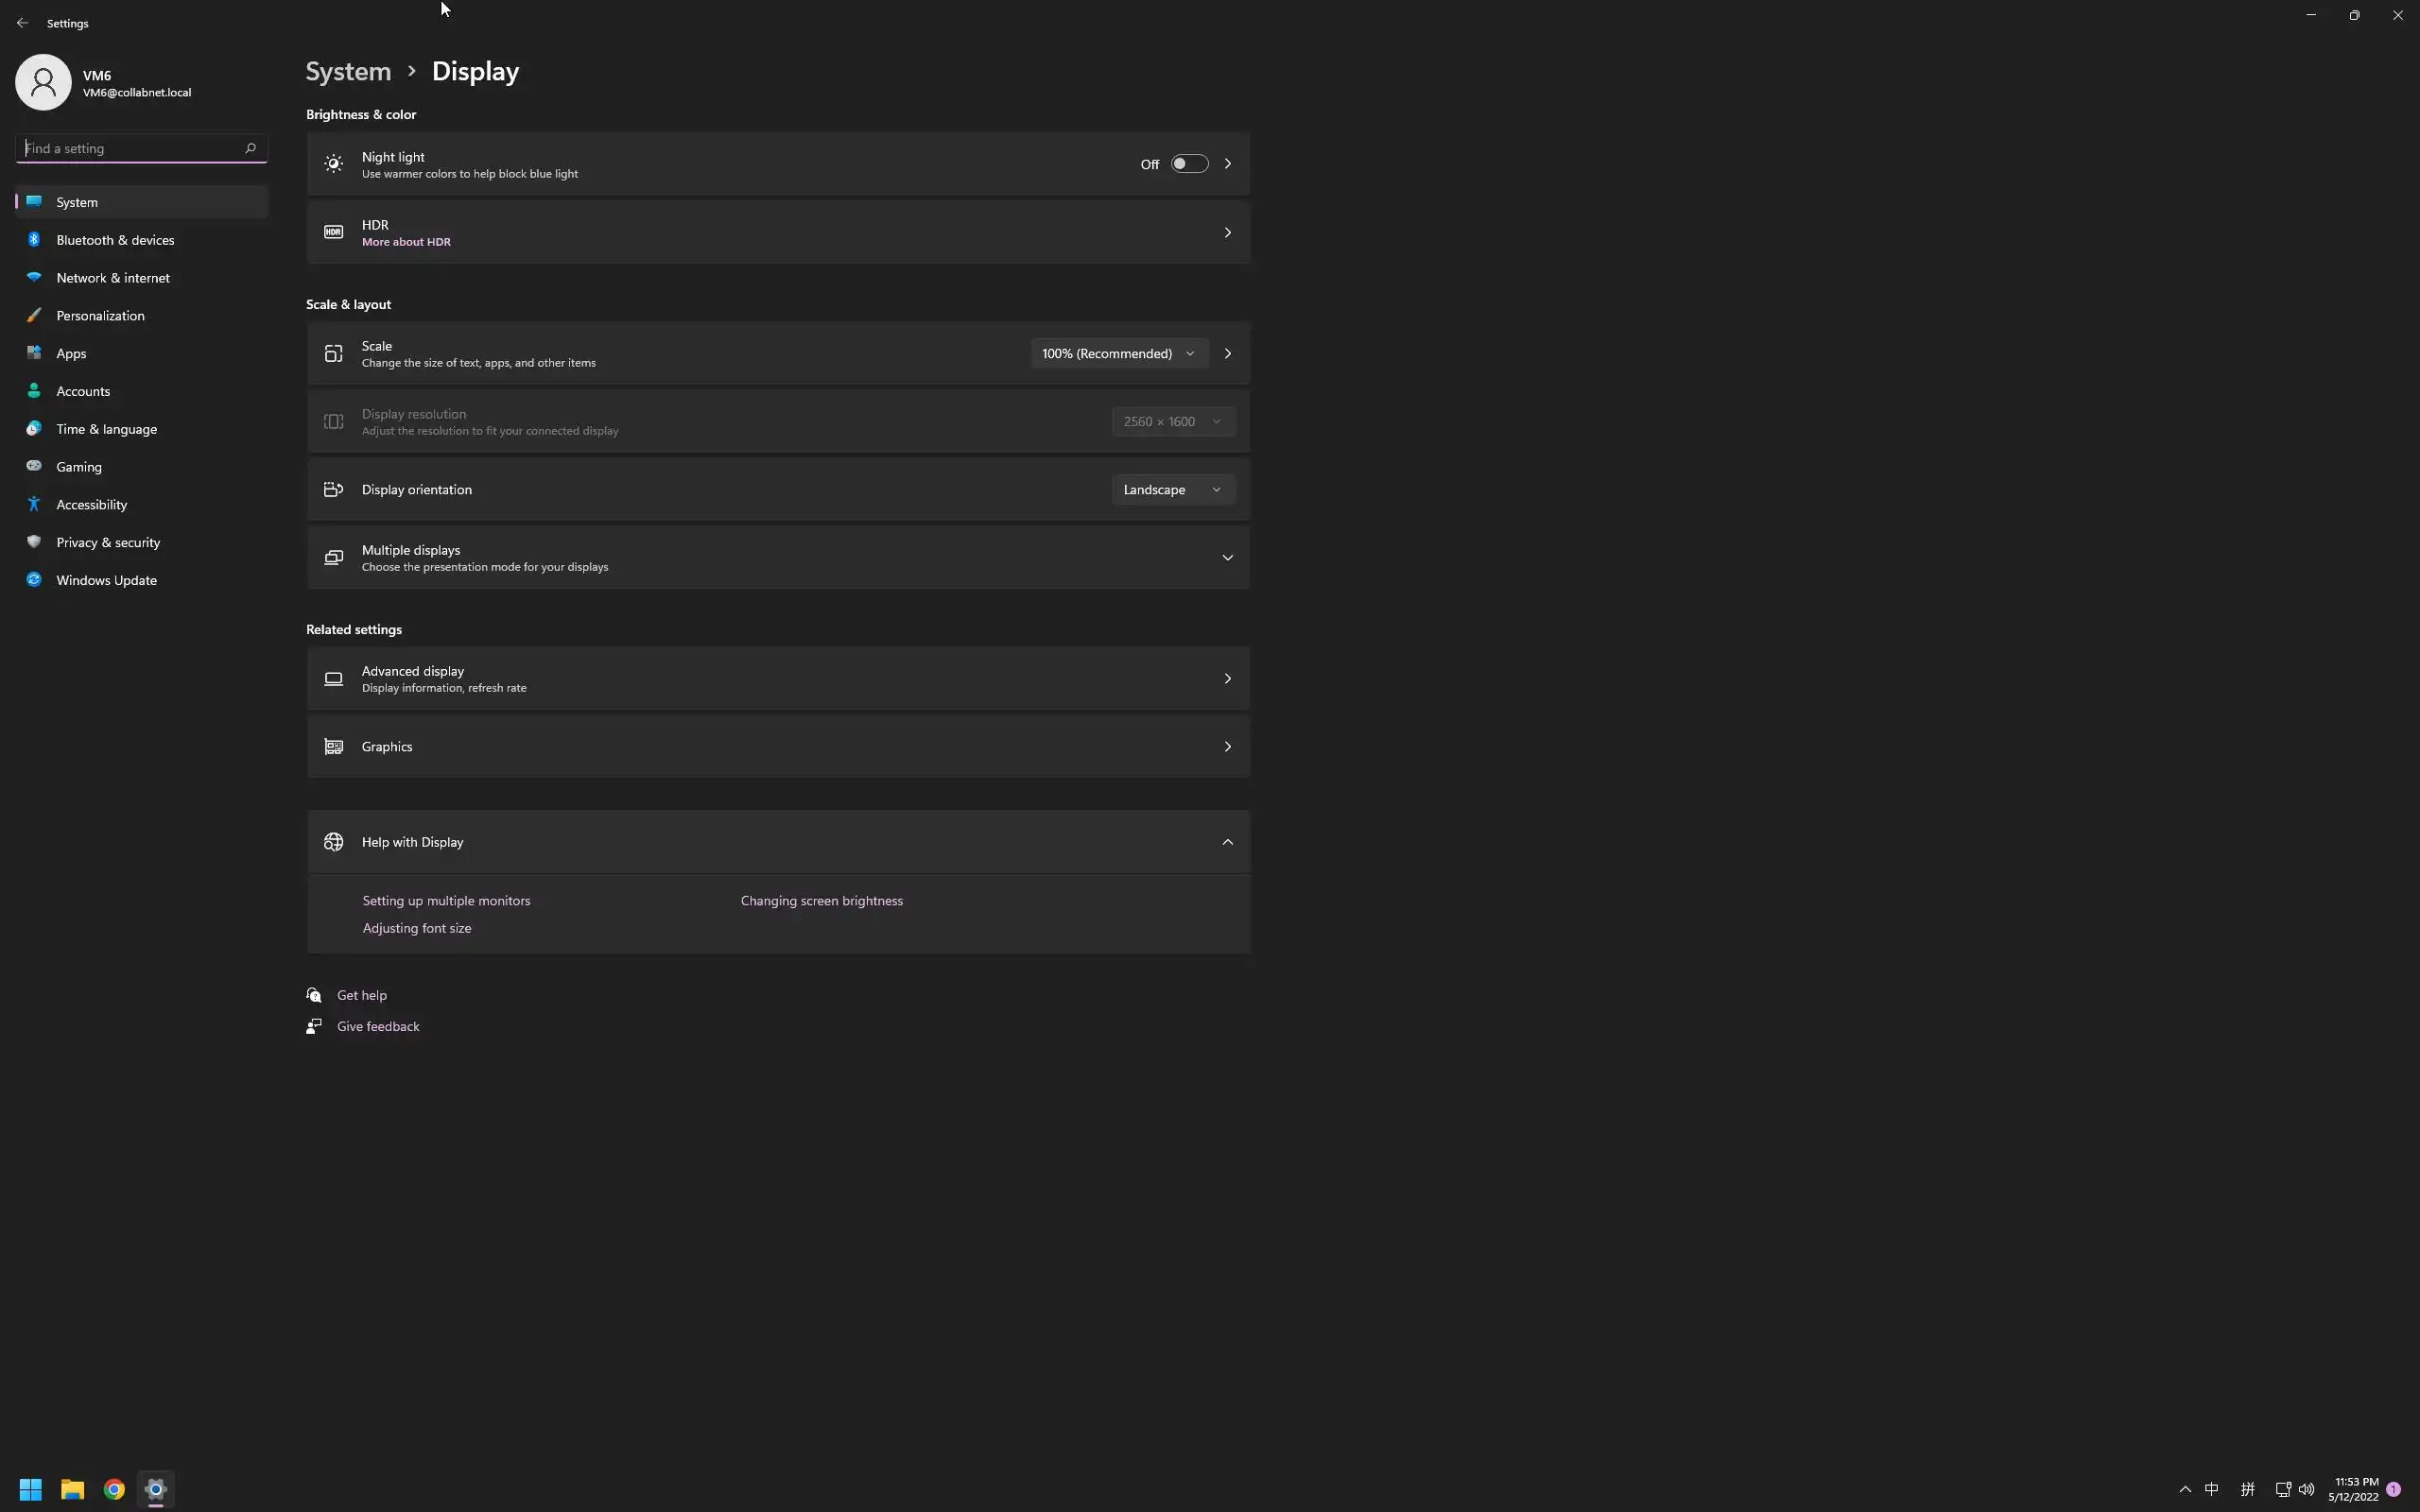
Task: Open Changing screen brightness help link
Action: [x=821, y=901]
